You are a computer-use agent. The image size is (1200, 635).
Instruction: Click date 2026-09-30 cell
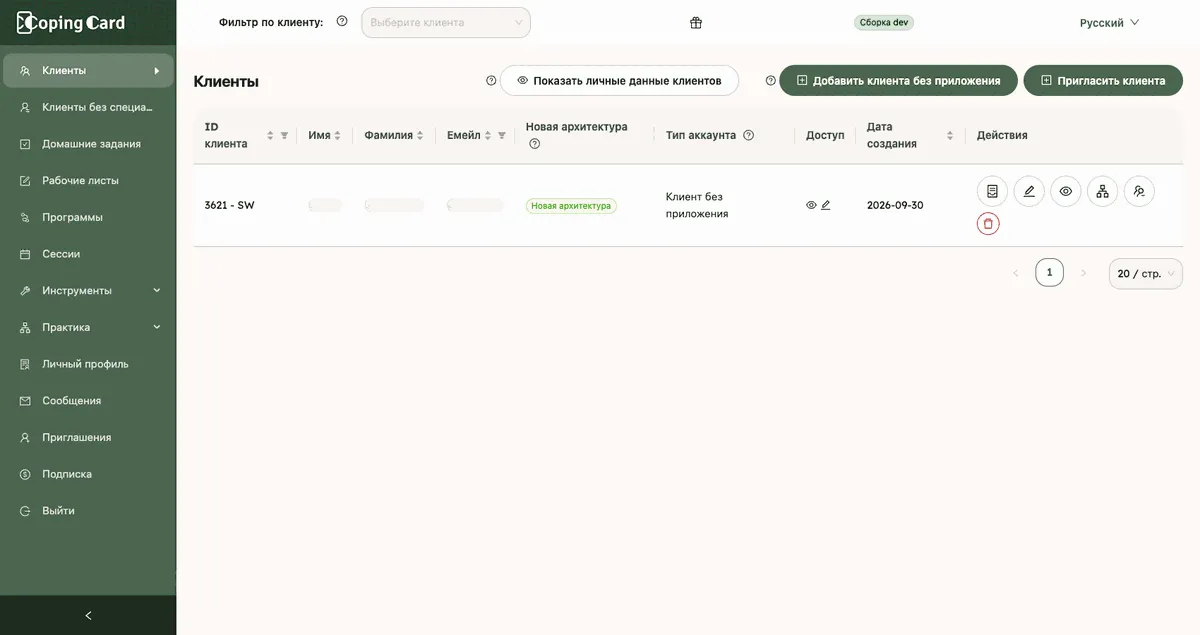click(895, 205)
